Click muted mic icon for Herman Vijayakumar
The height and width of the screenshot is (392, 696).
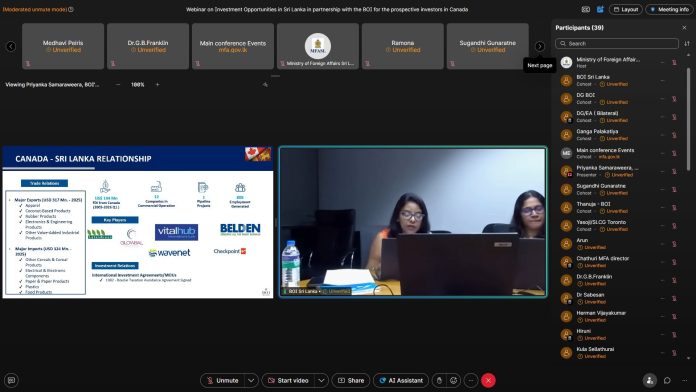674,317
